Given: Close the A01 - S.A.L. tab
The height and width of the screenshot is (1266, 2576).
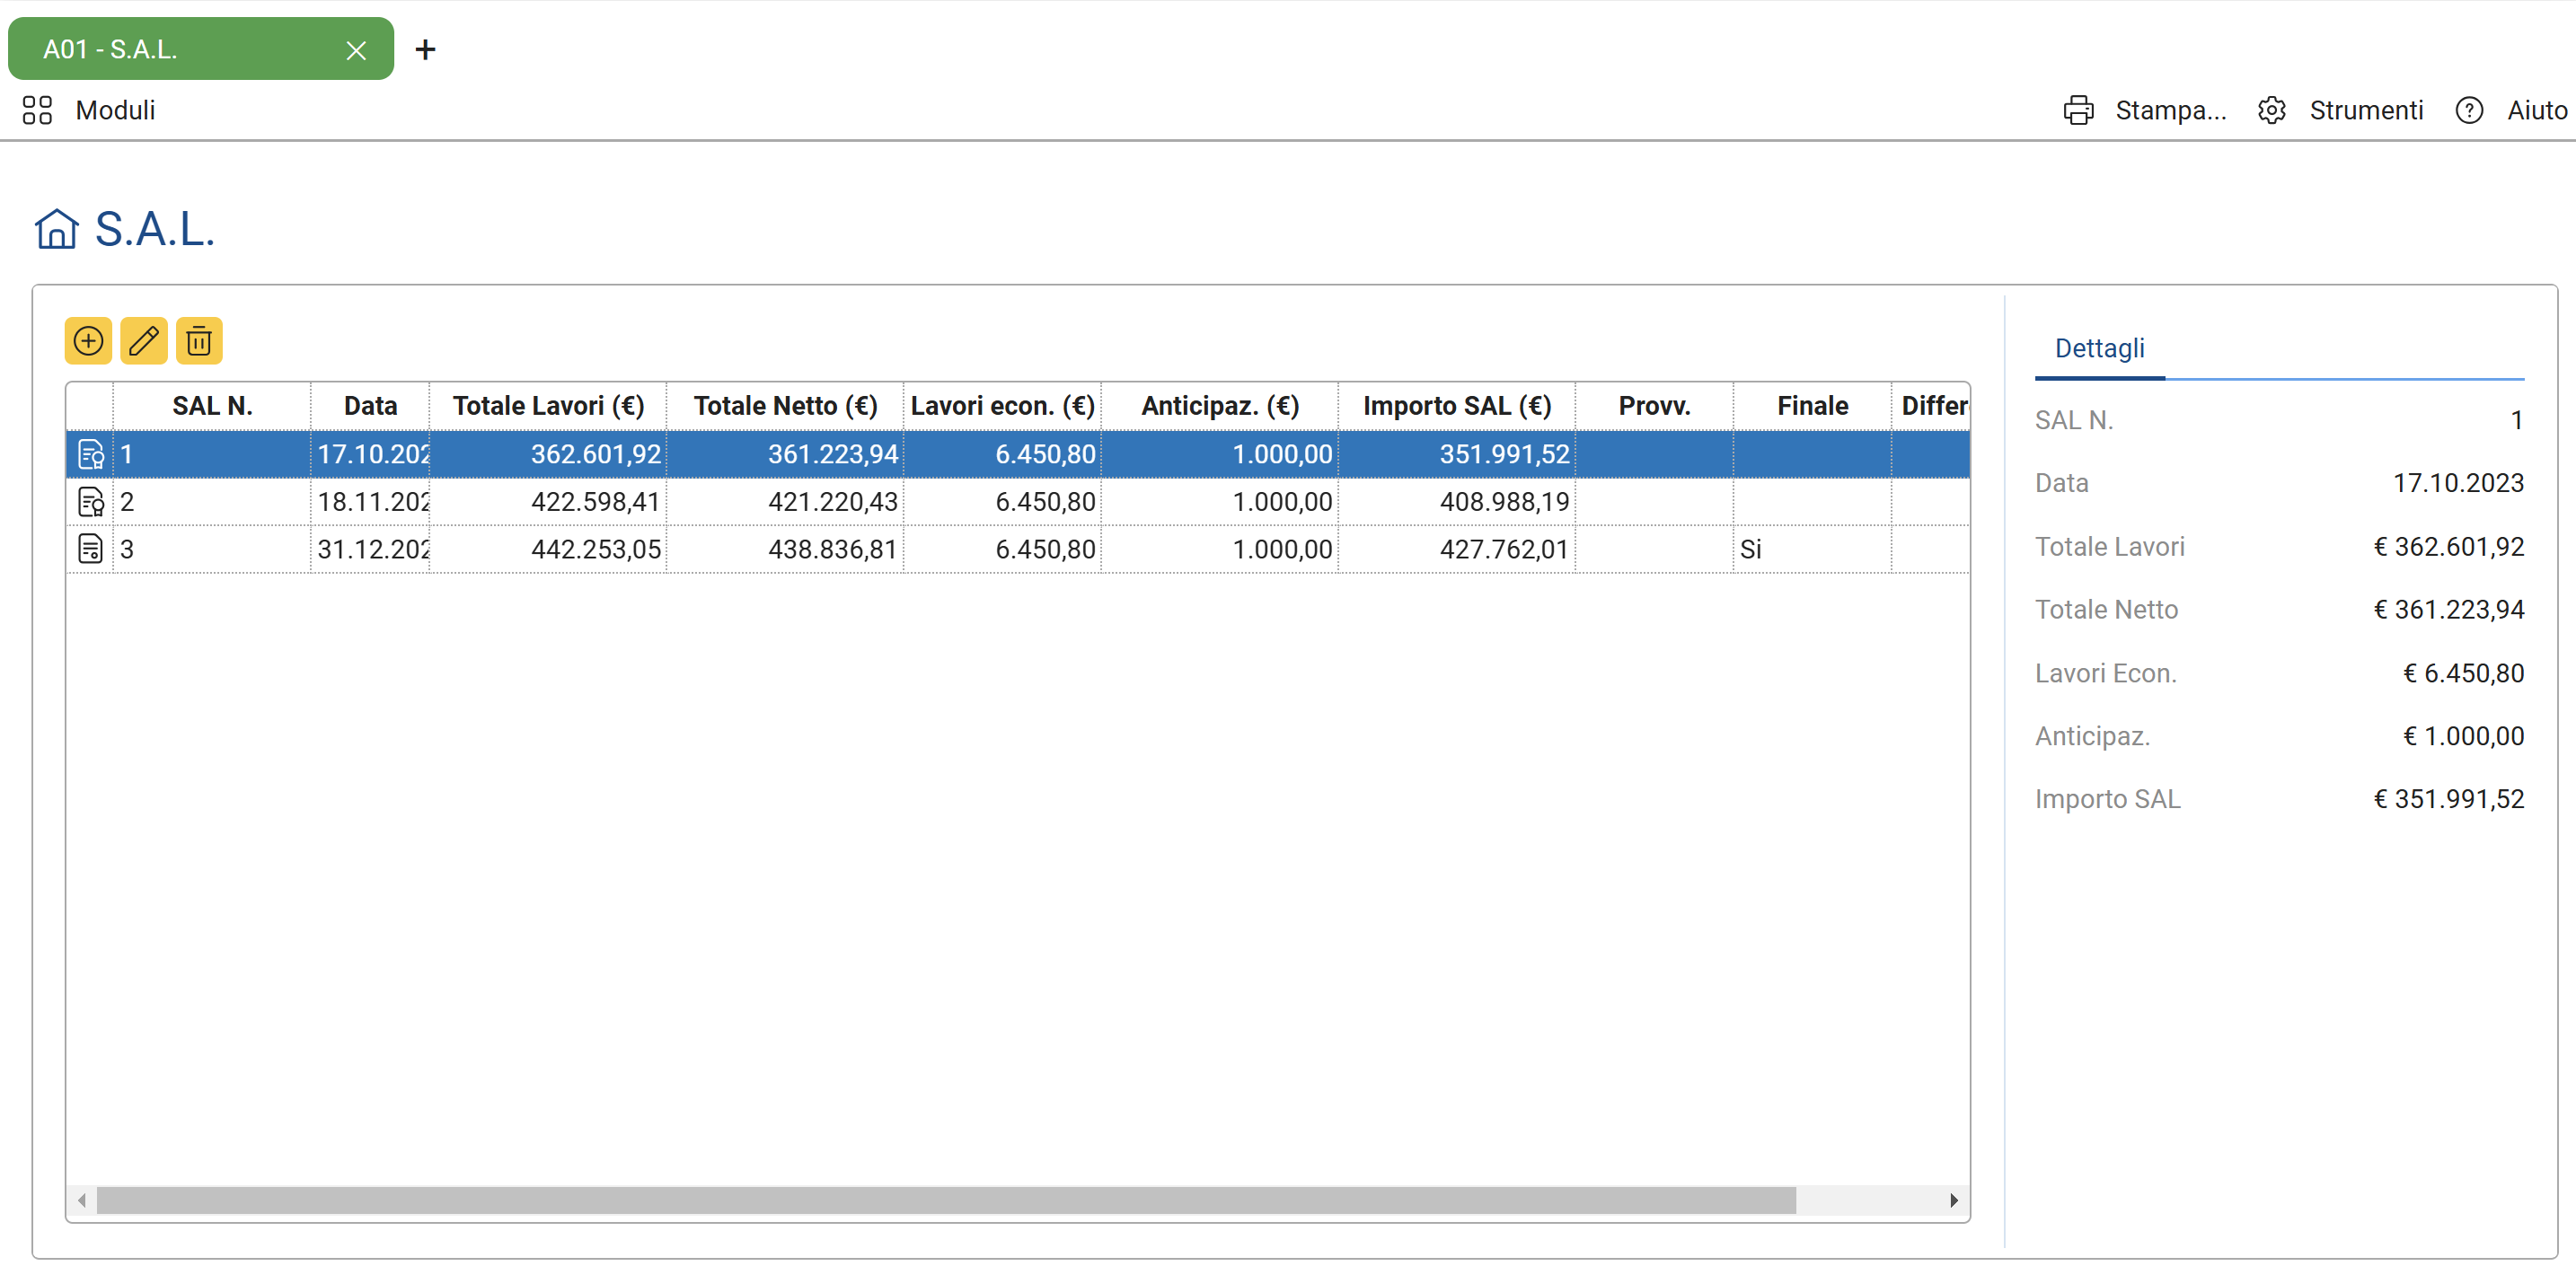Looking at the screenshot, I should click(x=356, y=50).
